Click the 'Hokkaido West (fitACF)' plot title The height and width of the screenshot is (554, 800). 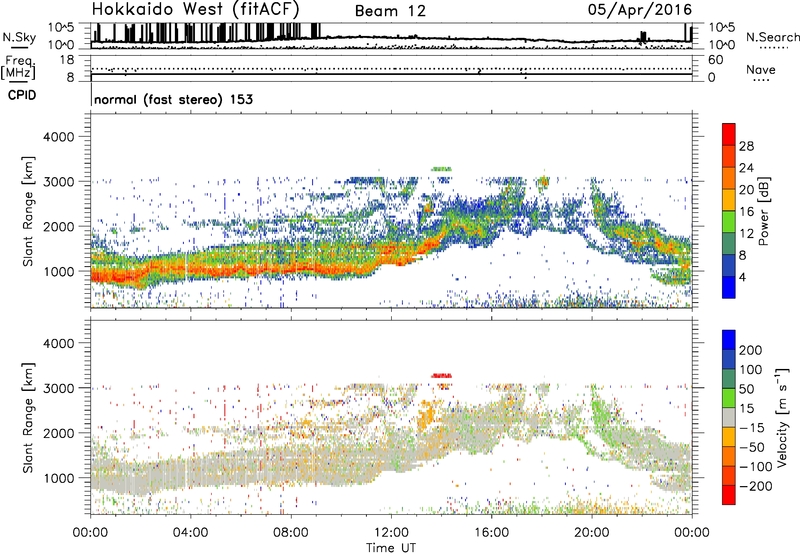[195, 9]
